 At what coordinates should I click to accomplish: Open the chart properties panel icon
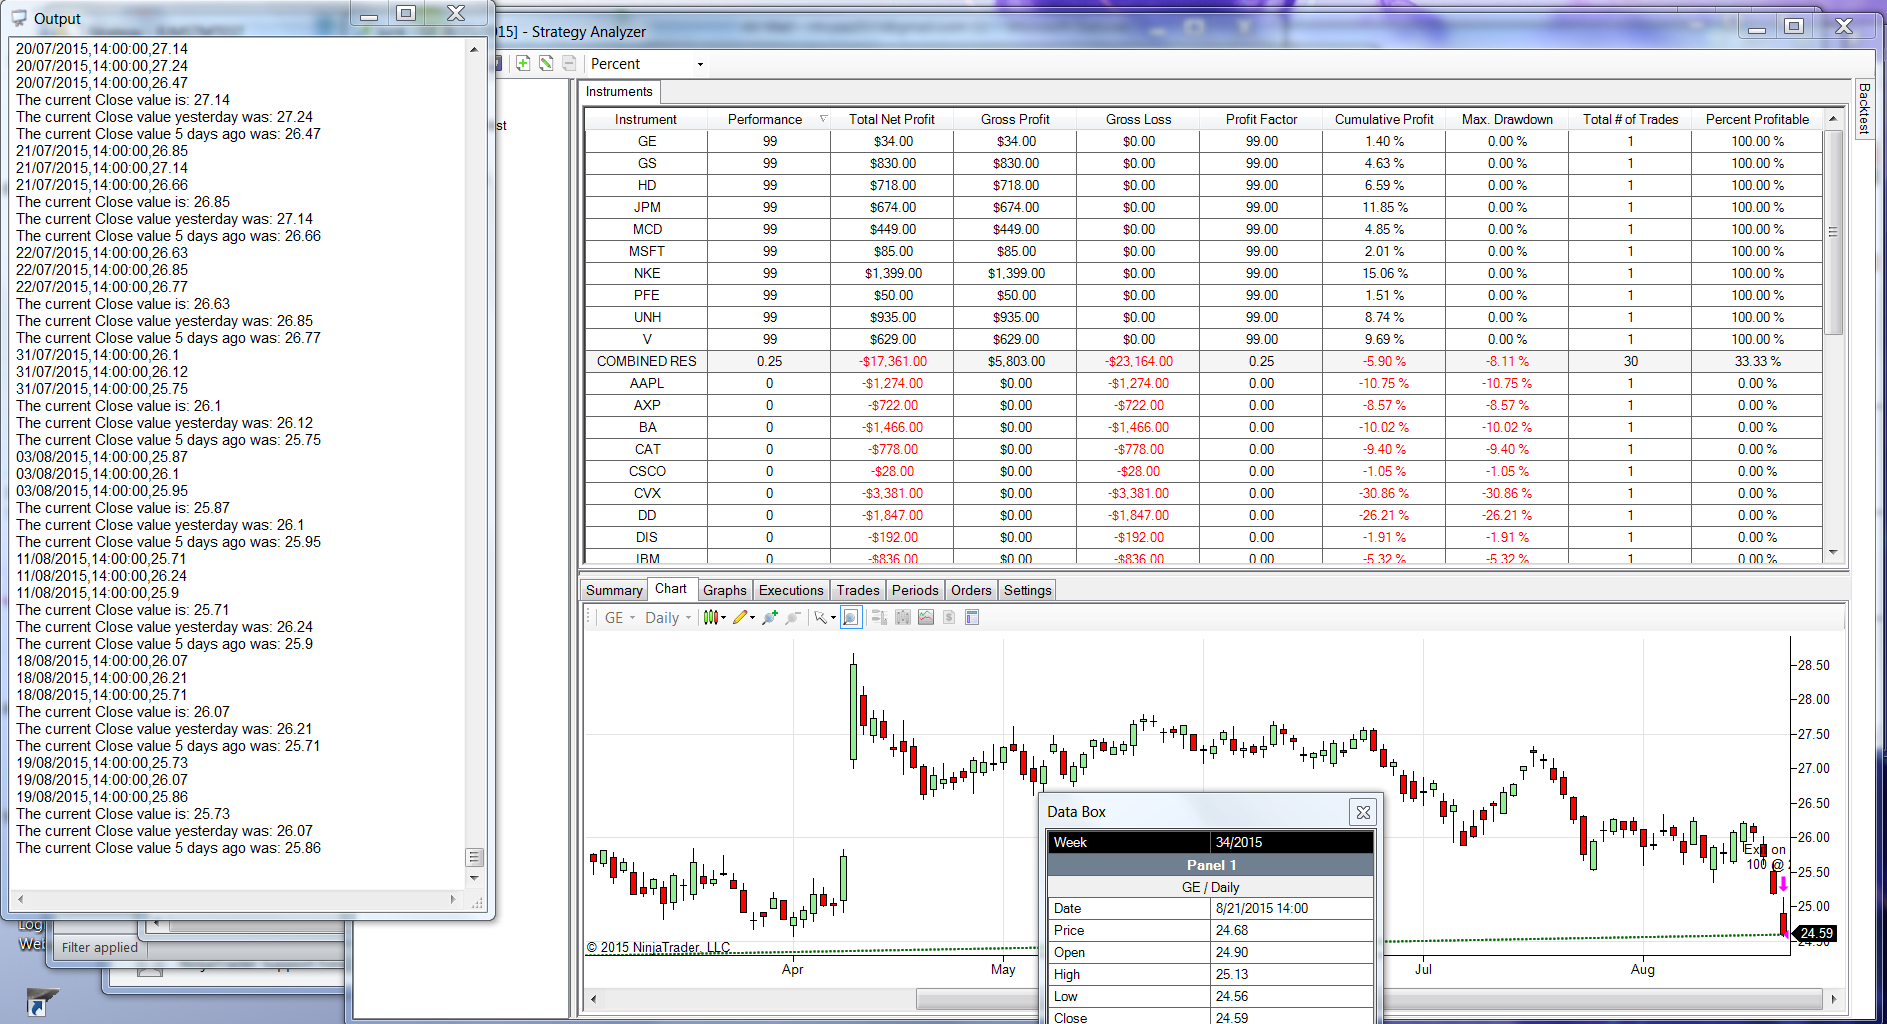point(972,618)
